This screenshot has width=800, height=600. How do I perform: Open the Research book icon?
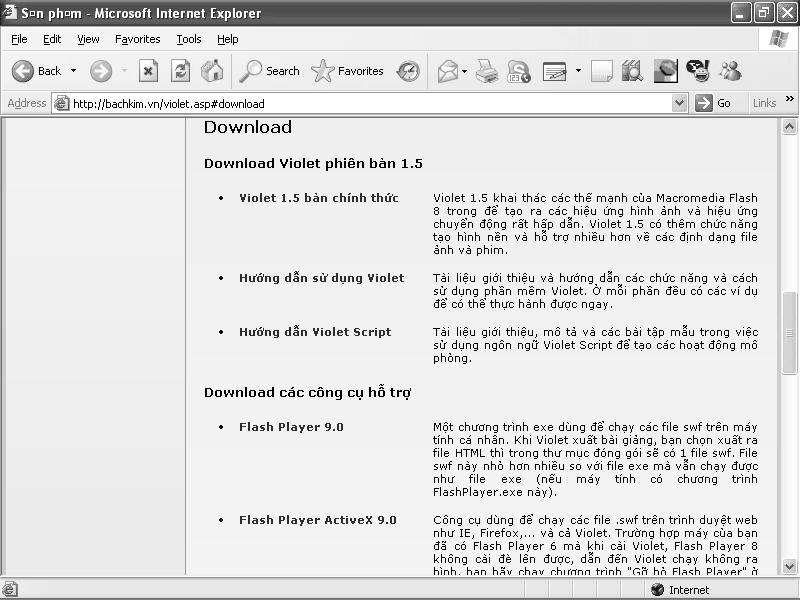632,71
